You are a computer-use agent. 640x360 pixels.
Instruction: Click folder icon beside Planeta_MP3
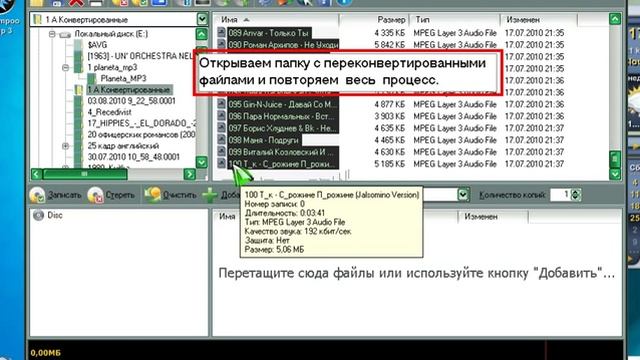92,78
